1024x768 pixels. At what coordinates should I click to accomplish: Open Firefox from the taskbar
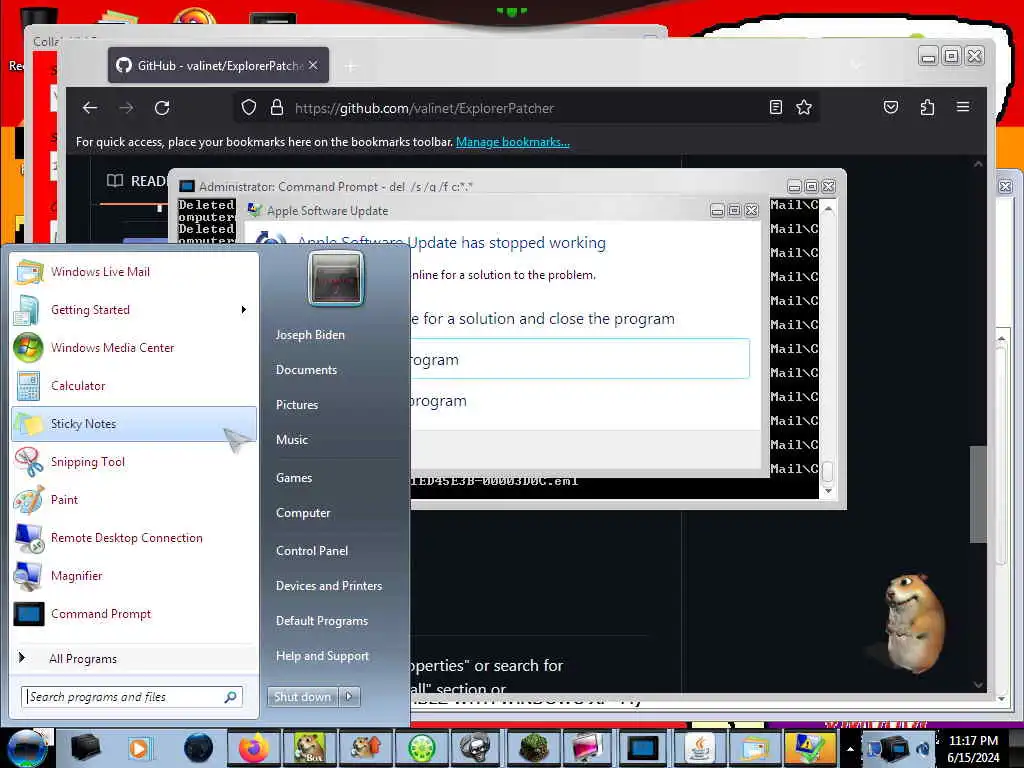[253, 748]
